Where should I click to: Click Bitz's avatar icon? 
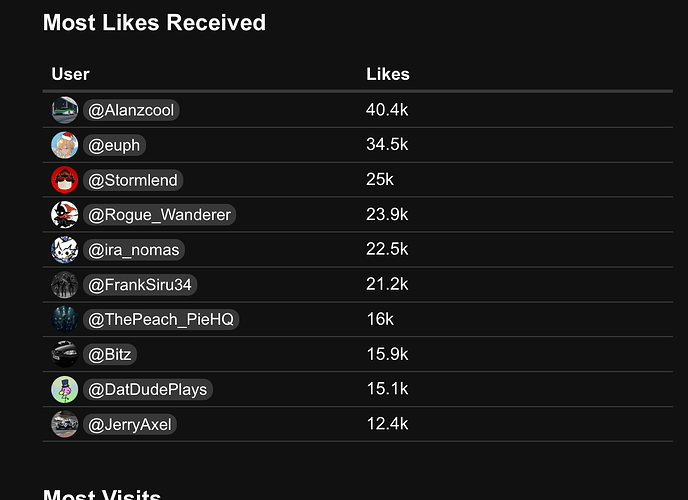pos(65,354)
